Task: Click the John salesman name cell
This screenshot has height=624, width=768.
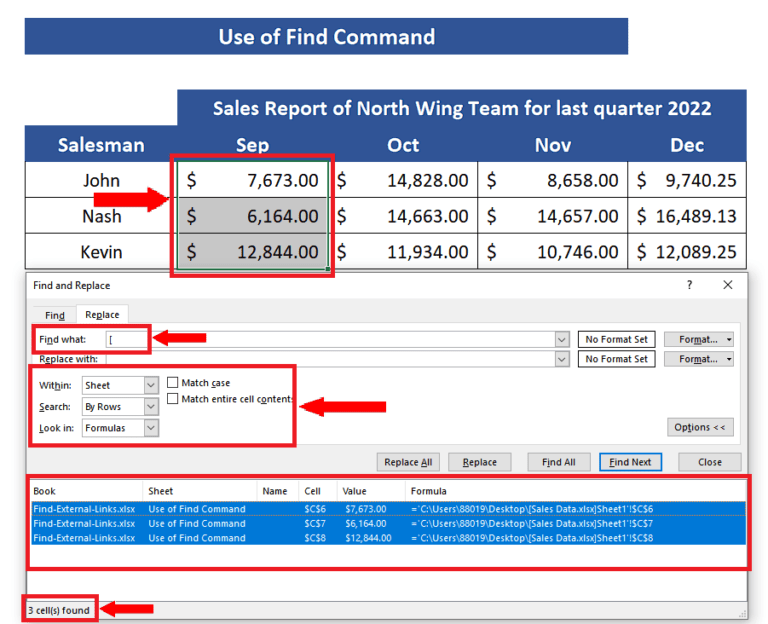Action: [101, 180]
